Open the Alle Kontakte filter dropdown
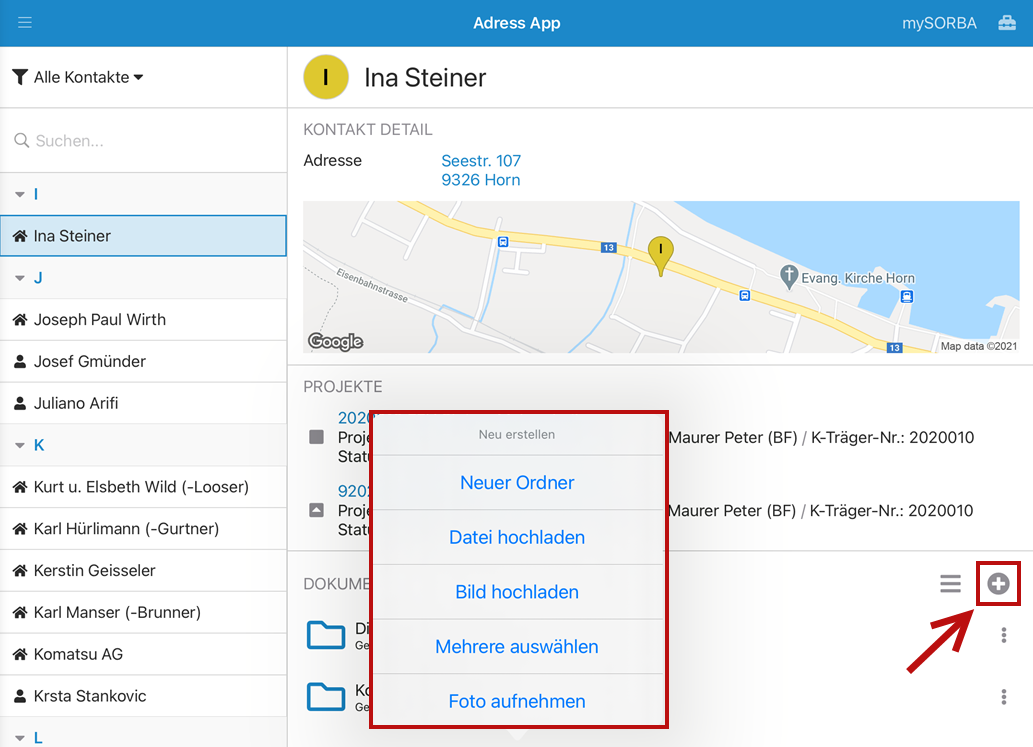The height and width of the screenshot is (747, 1033). [x=78, y=77]
